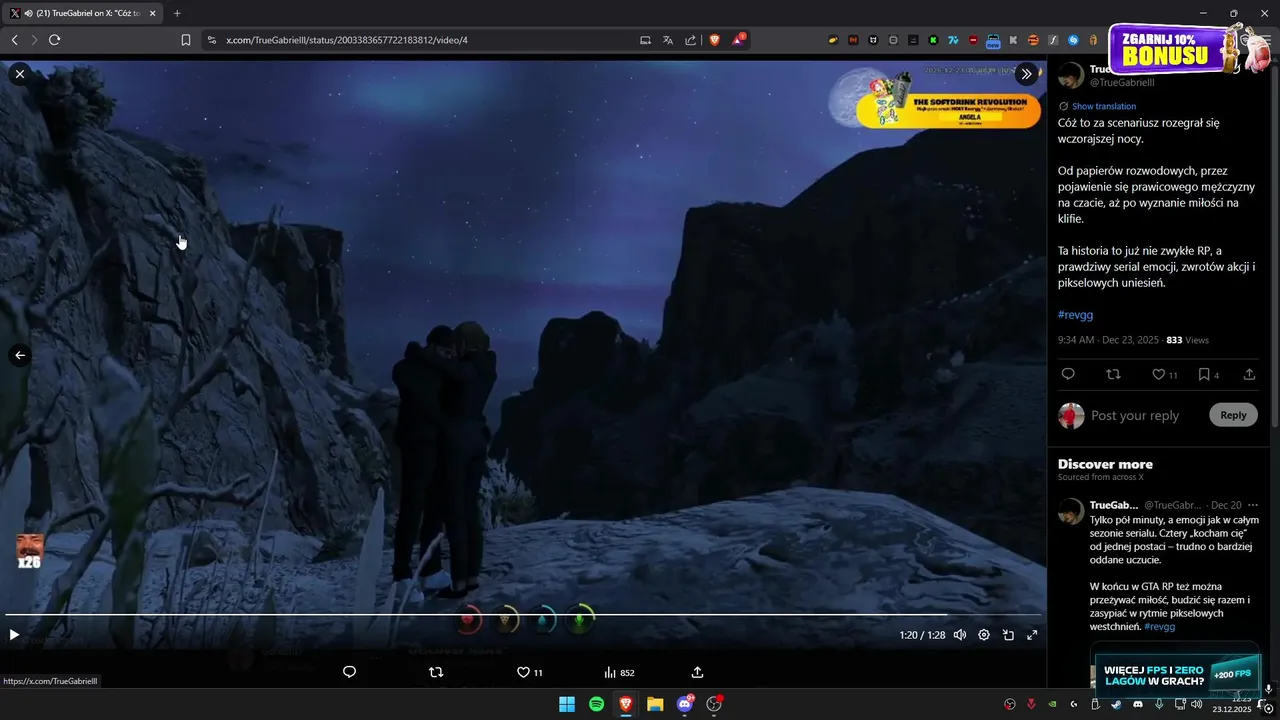
Task: Open Discover more tweet avatar
Action: click(1071, 511)
